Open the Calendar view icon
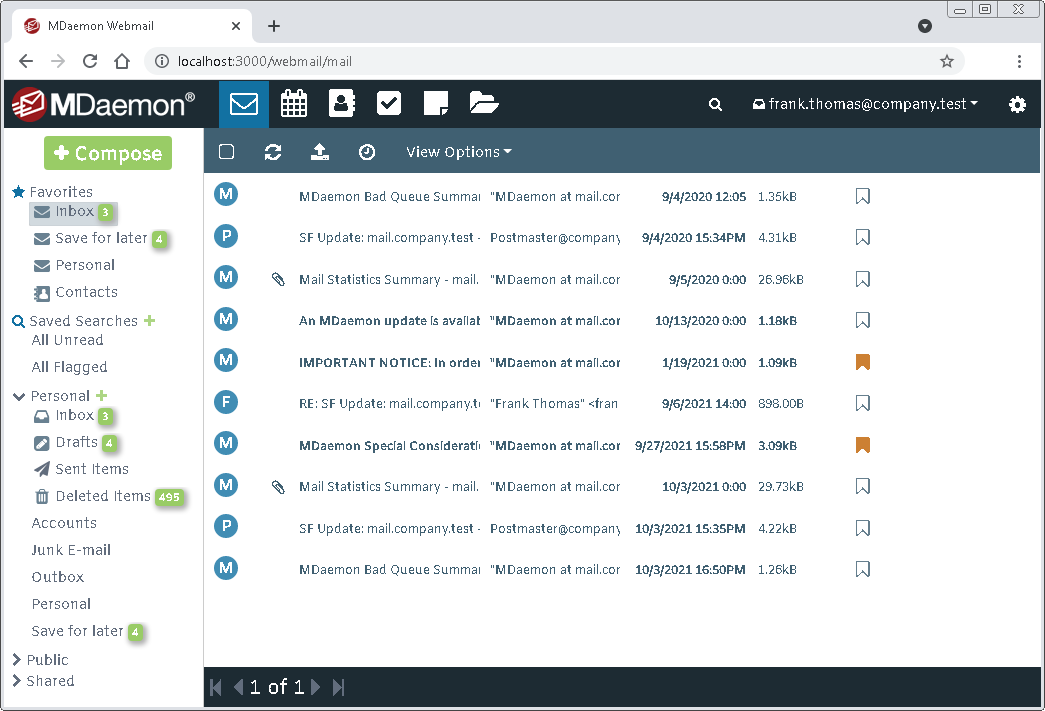 coord(293,104)
